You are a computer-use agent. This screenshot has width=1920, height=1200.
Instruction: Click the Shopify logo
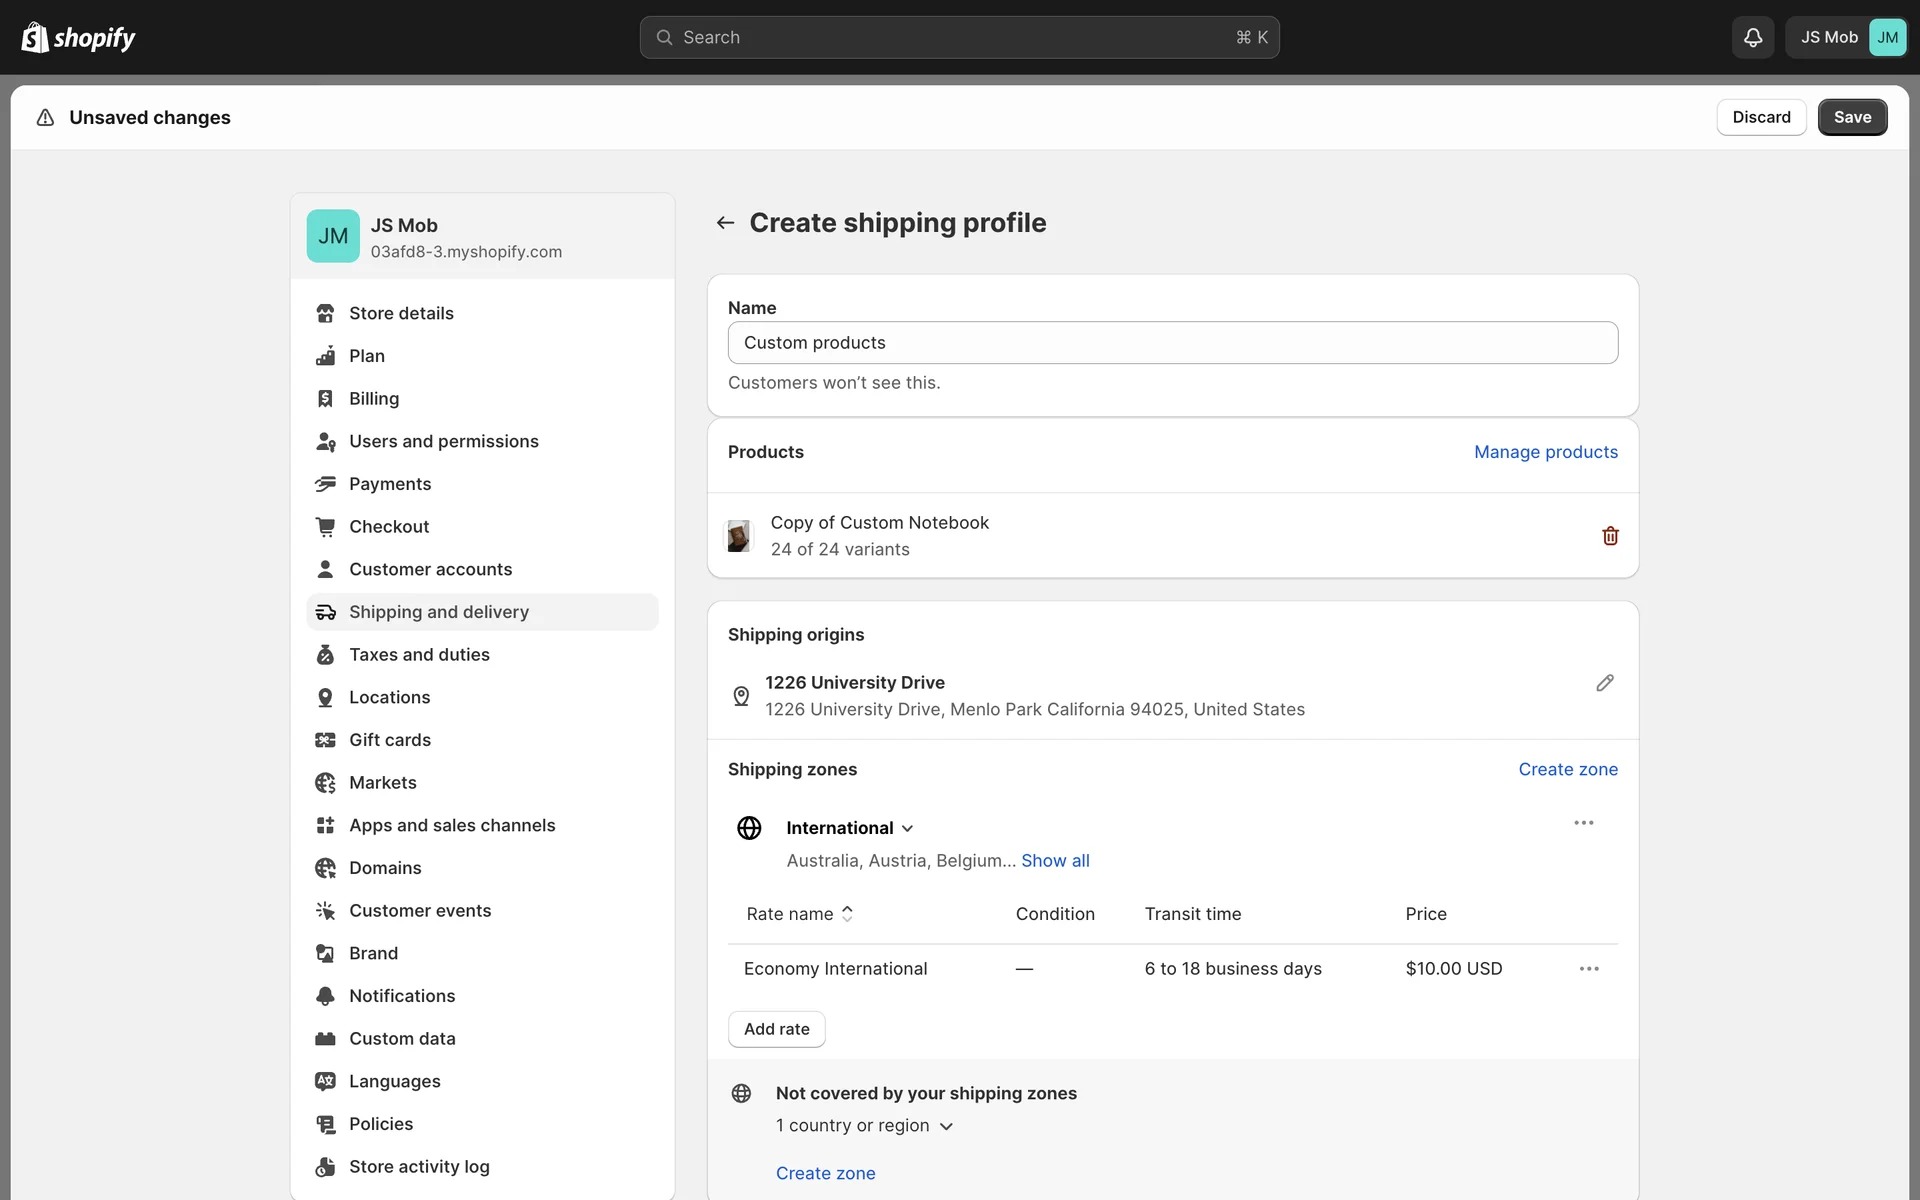[x=78, y=37]
